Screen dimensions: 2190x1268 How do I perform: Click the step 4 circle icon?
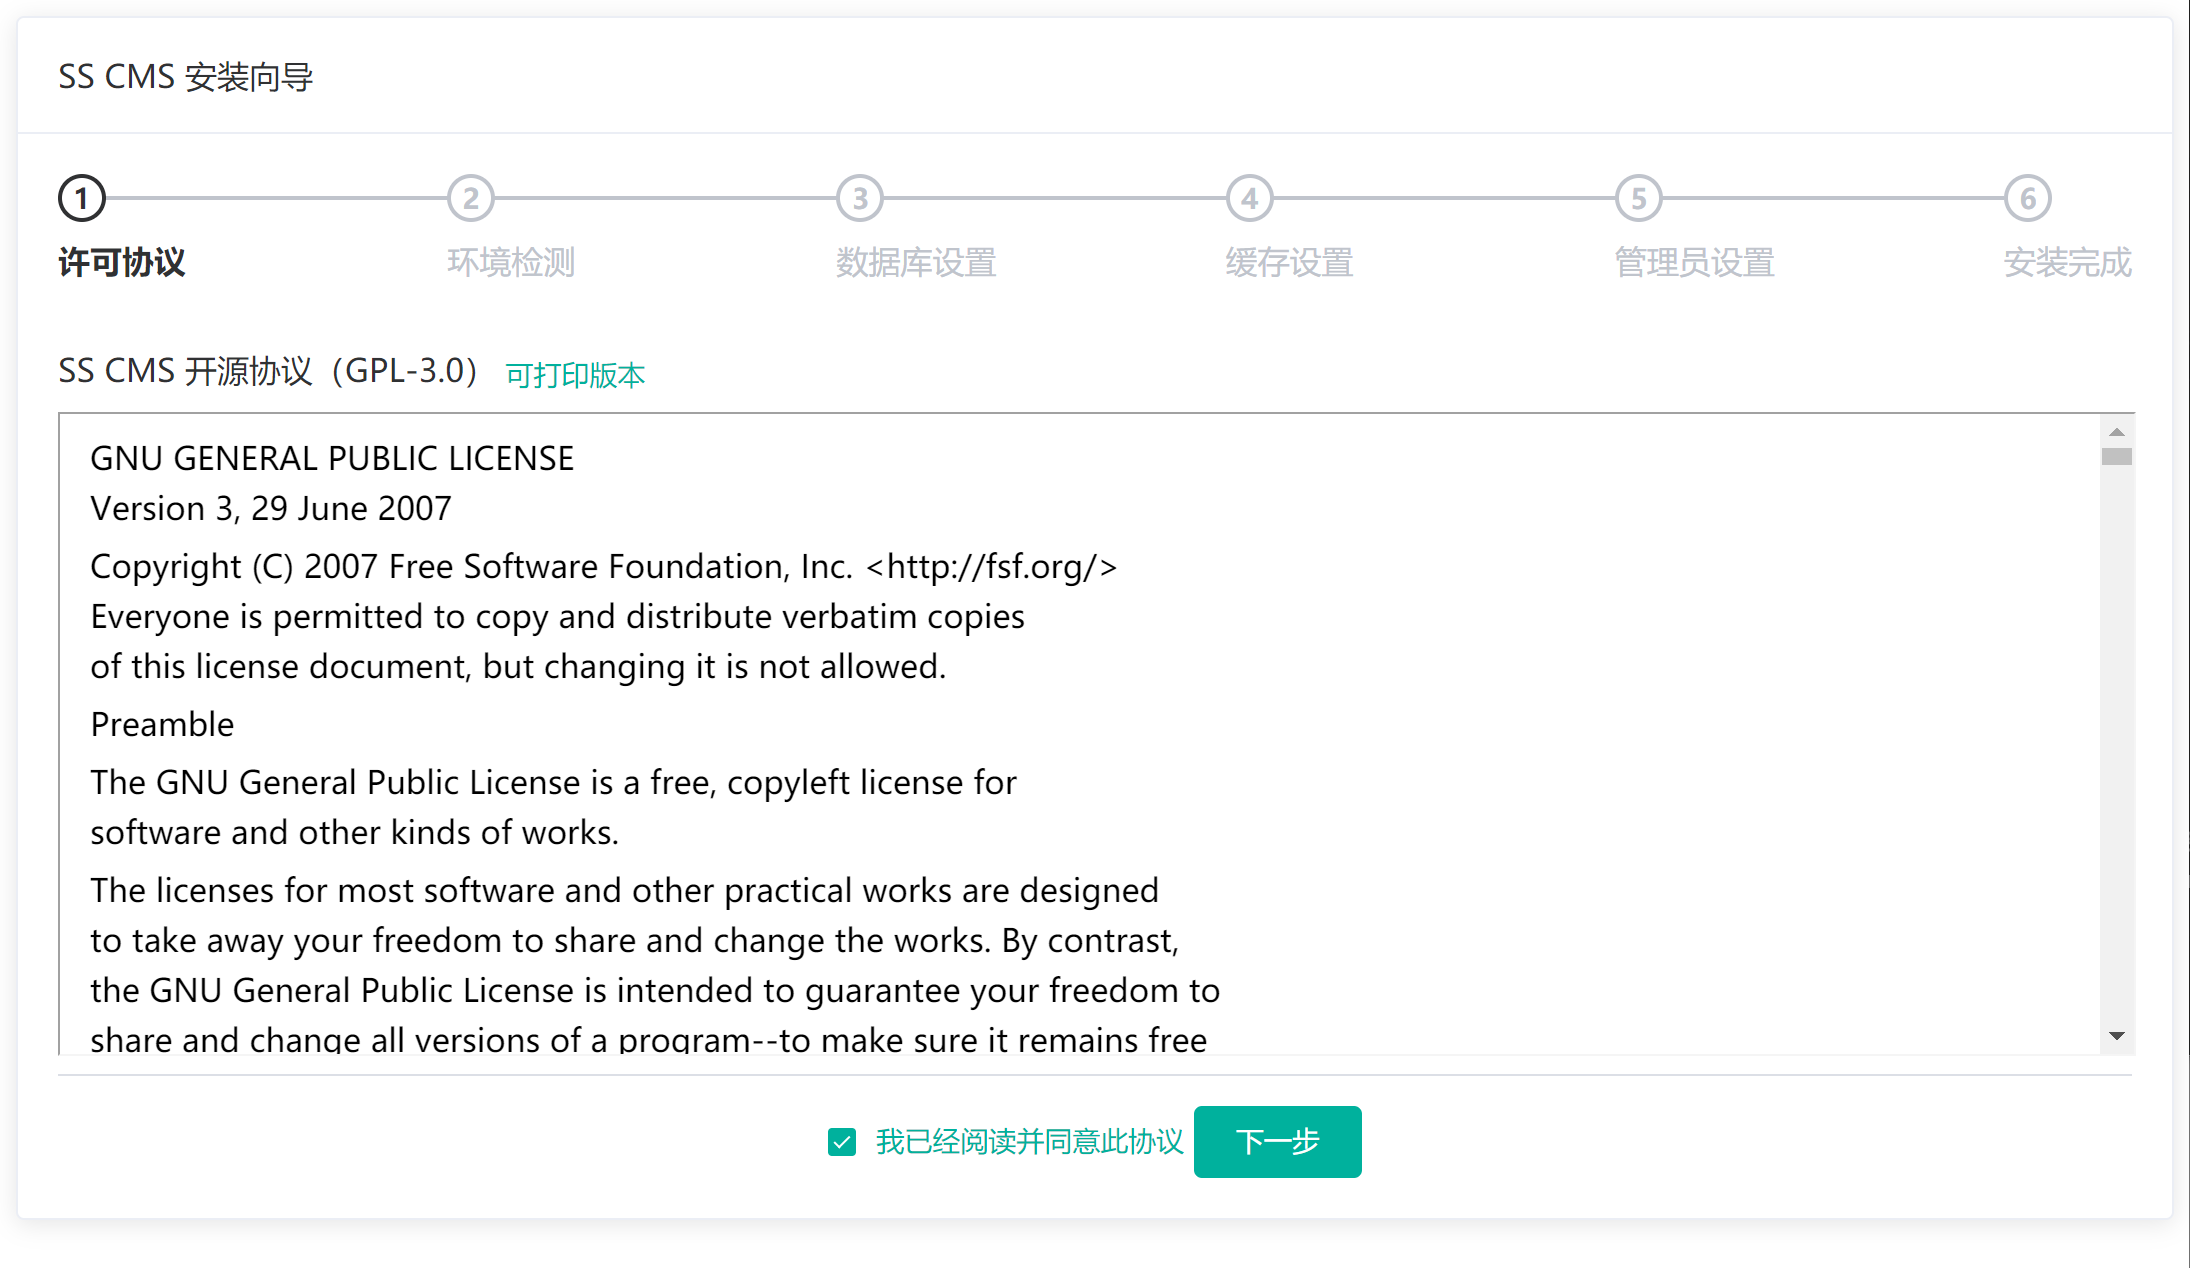click(1249, 199)
